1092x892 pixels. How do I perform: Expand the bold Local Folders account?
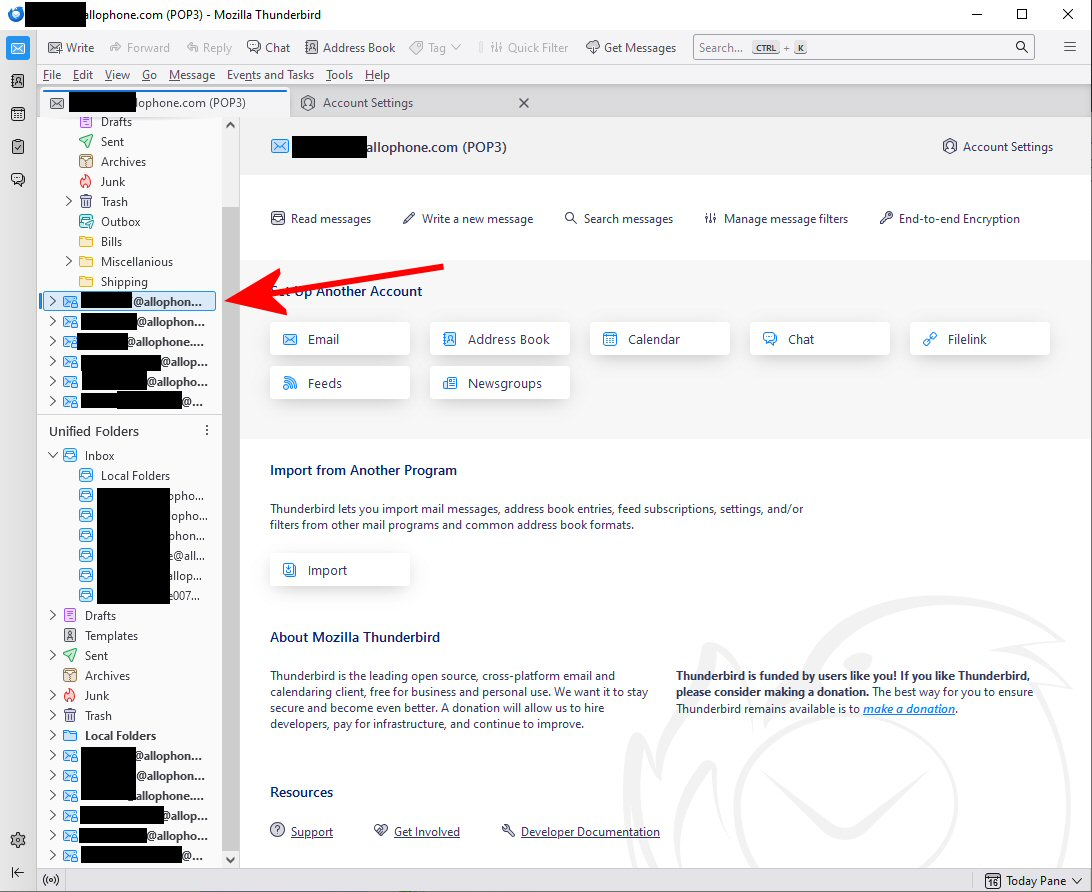(52, 735)
